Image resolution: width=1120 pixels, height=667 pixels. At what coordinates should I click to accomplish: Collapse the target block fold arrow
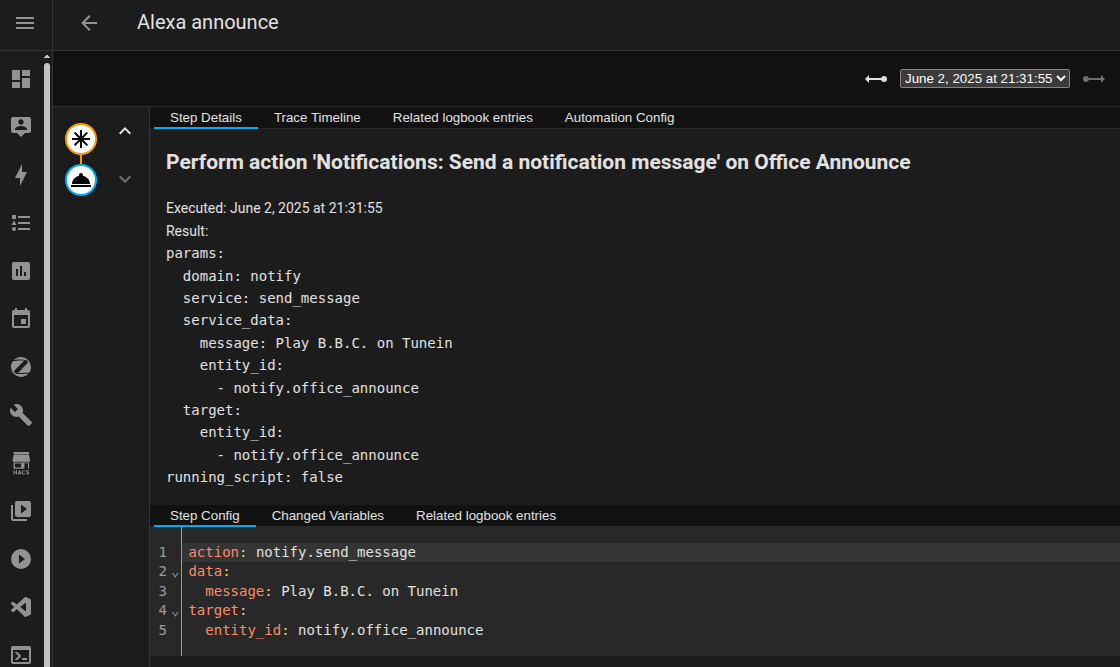click(x=175, y=611)
